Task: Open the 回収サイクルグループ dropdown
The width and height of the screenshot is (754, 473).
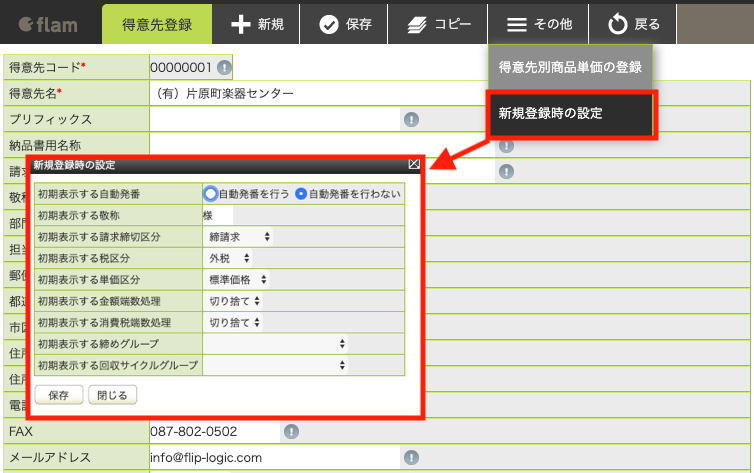Action: pos(276,365)
